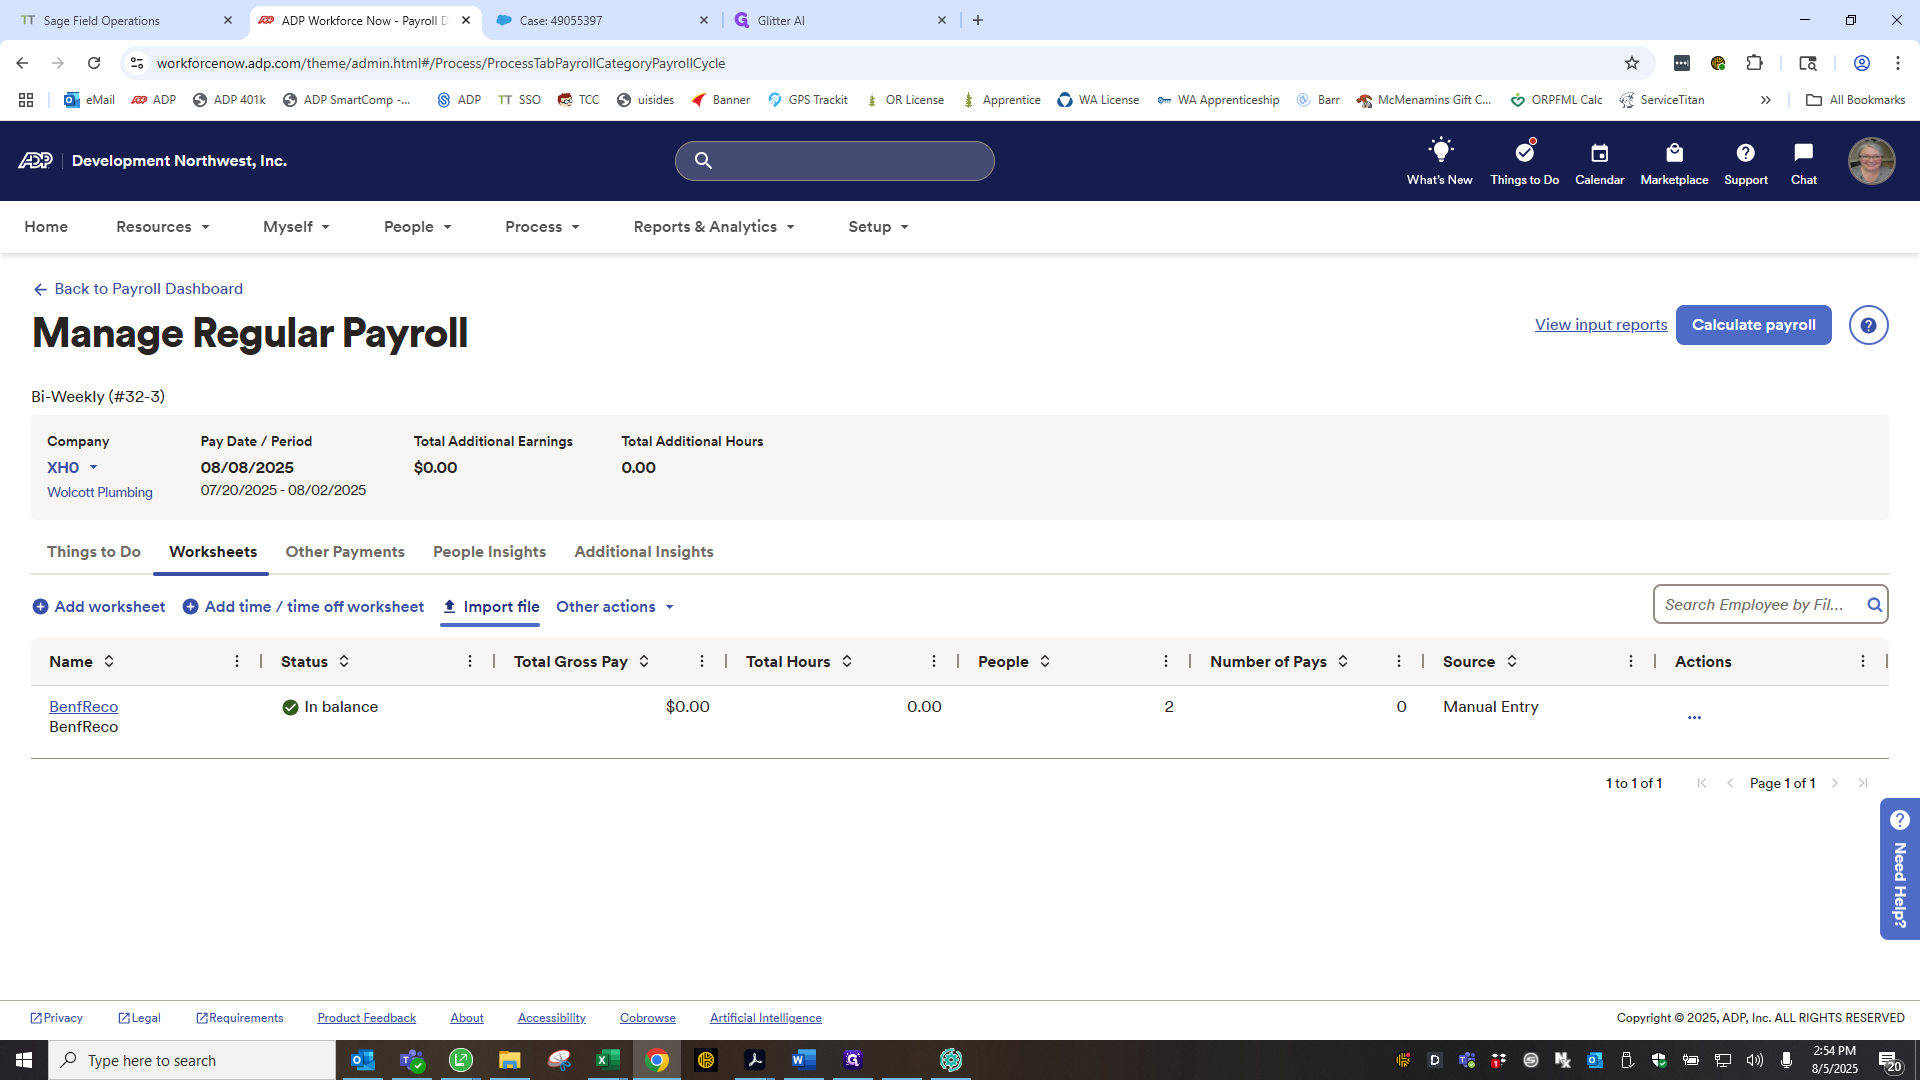Click the search magnifier in employee filter
1920x1080 pixels.
pyautogui.click(x=1874, y=605)
